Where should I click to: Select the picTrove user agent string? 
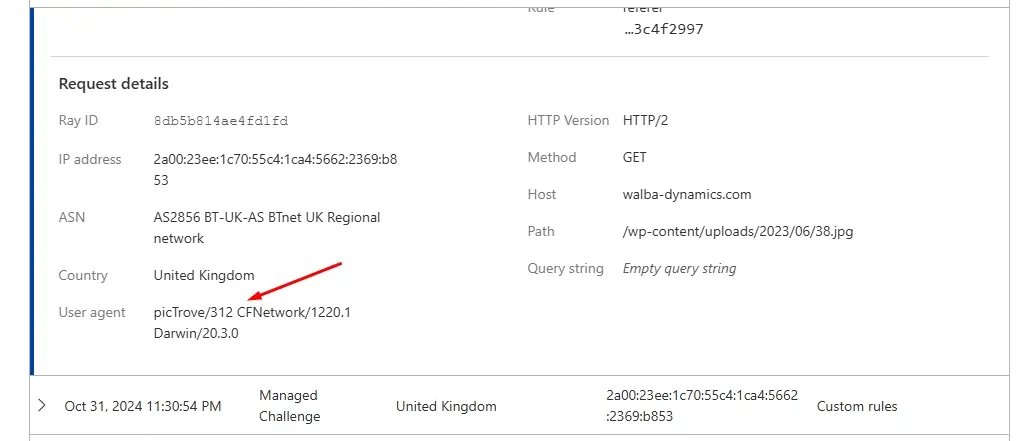coord(252,322)
